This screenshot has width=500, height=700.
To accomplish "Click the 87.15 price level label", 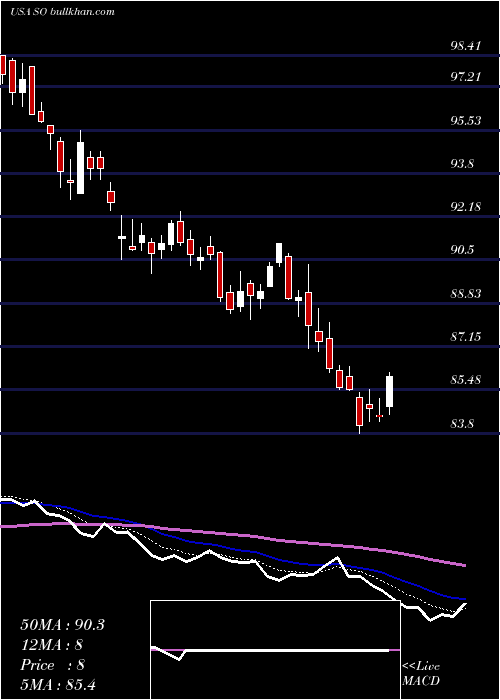I will pos(466,337).
